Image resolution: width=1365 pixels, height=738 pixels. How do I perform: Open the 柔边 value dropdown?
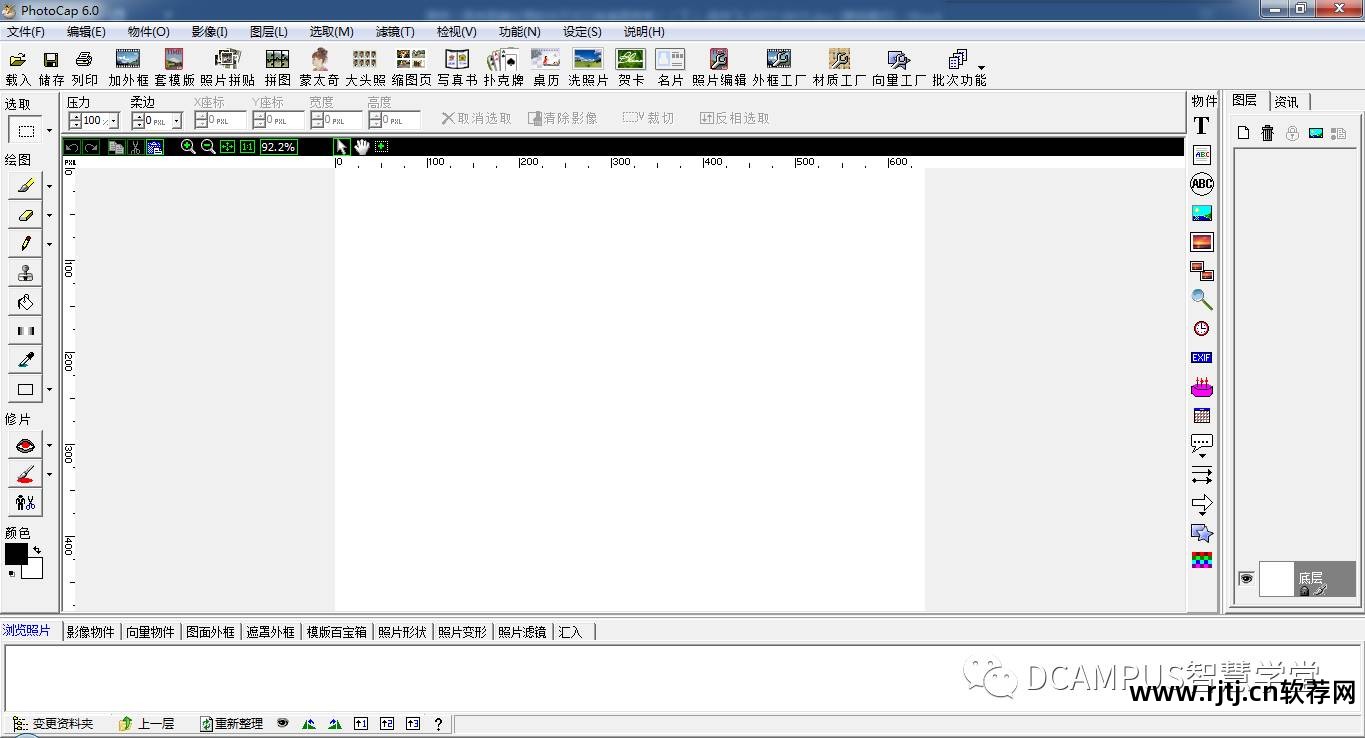177,121
